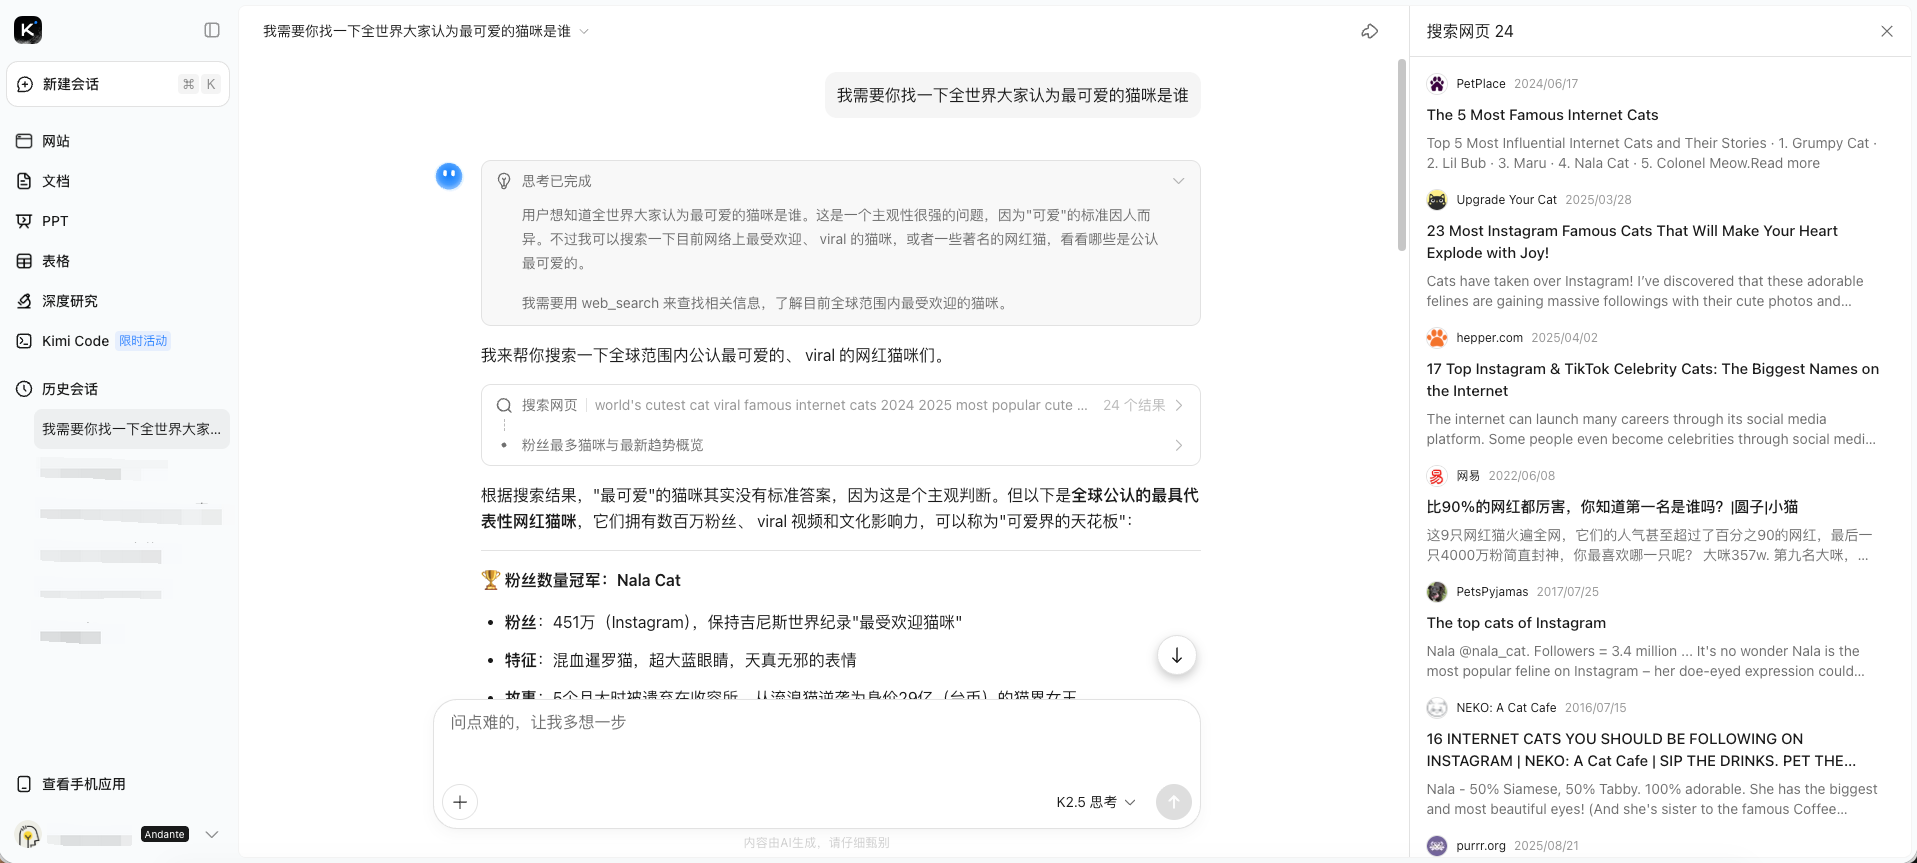Image resolution: width=1917 pixels, height=863 pixels.
Task: Click the 搜索网页 24 panel title
Action: tap(1469, 31)
